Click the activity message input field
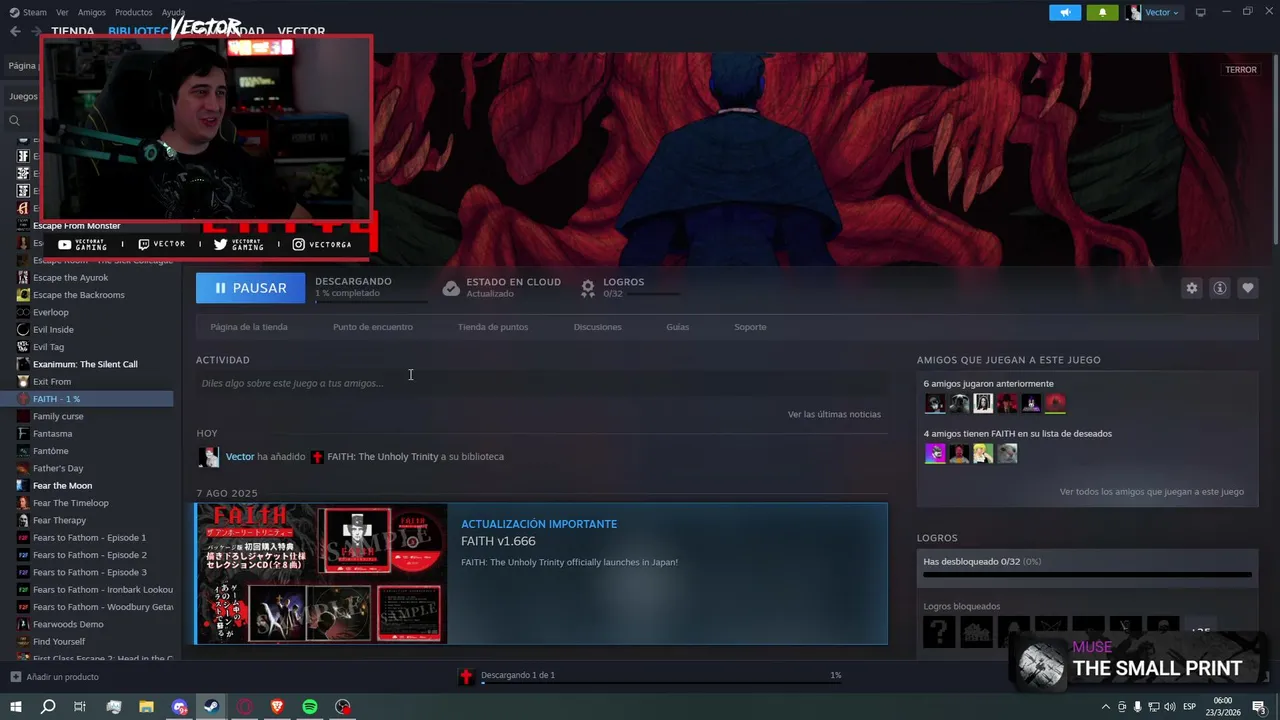The image size is (1280, 720). [x=541, y=383]
